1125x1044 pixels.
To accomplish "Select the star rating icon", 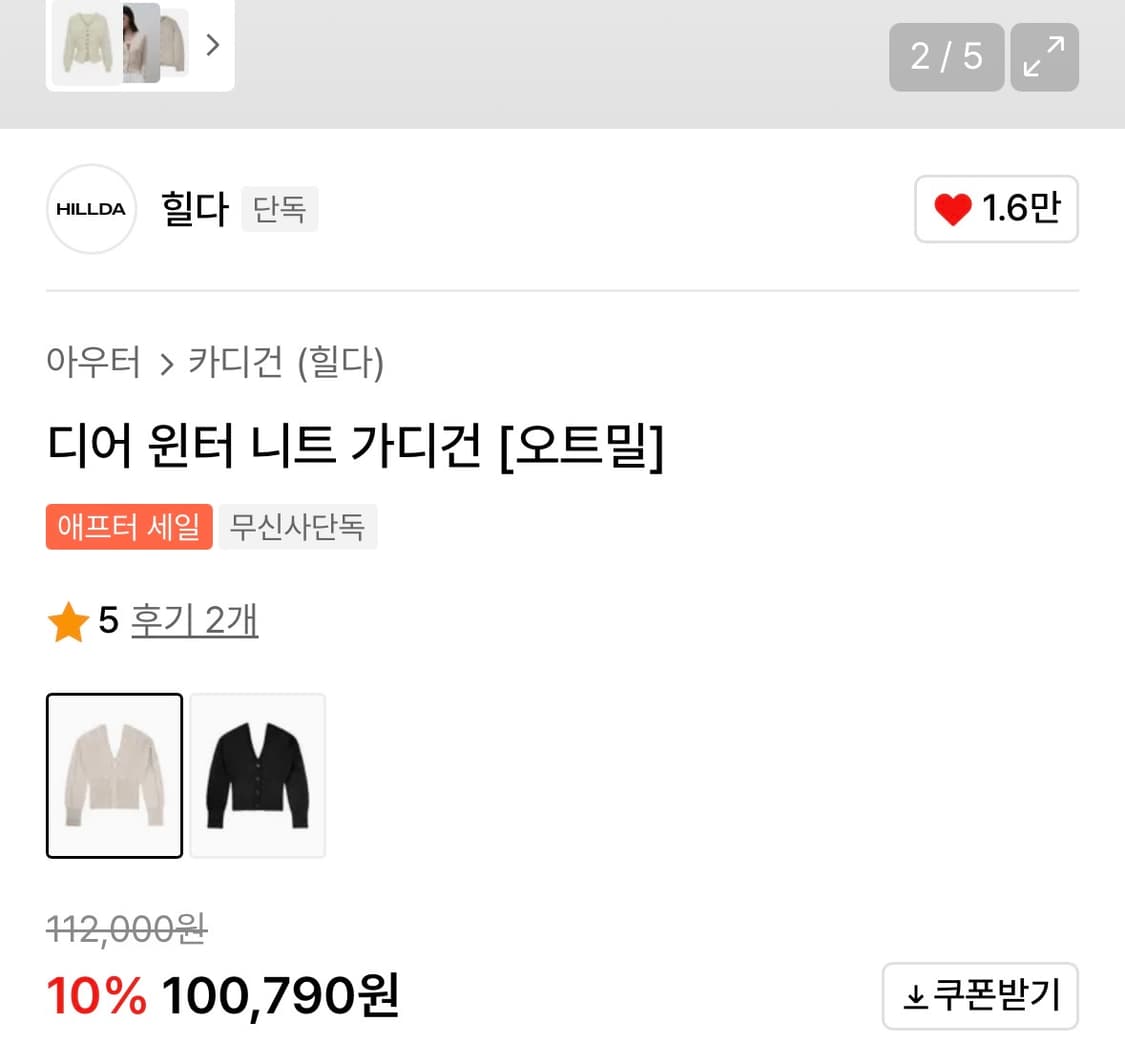I will (68, 620).
